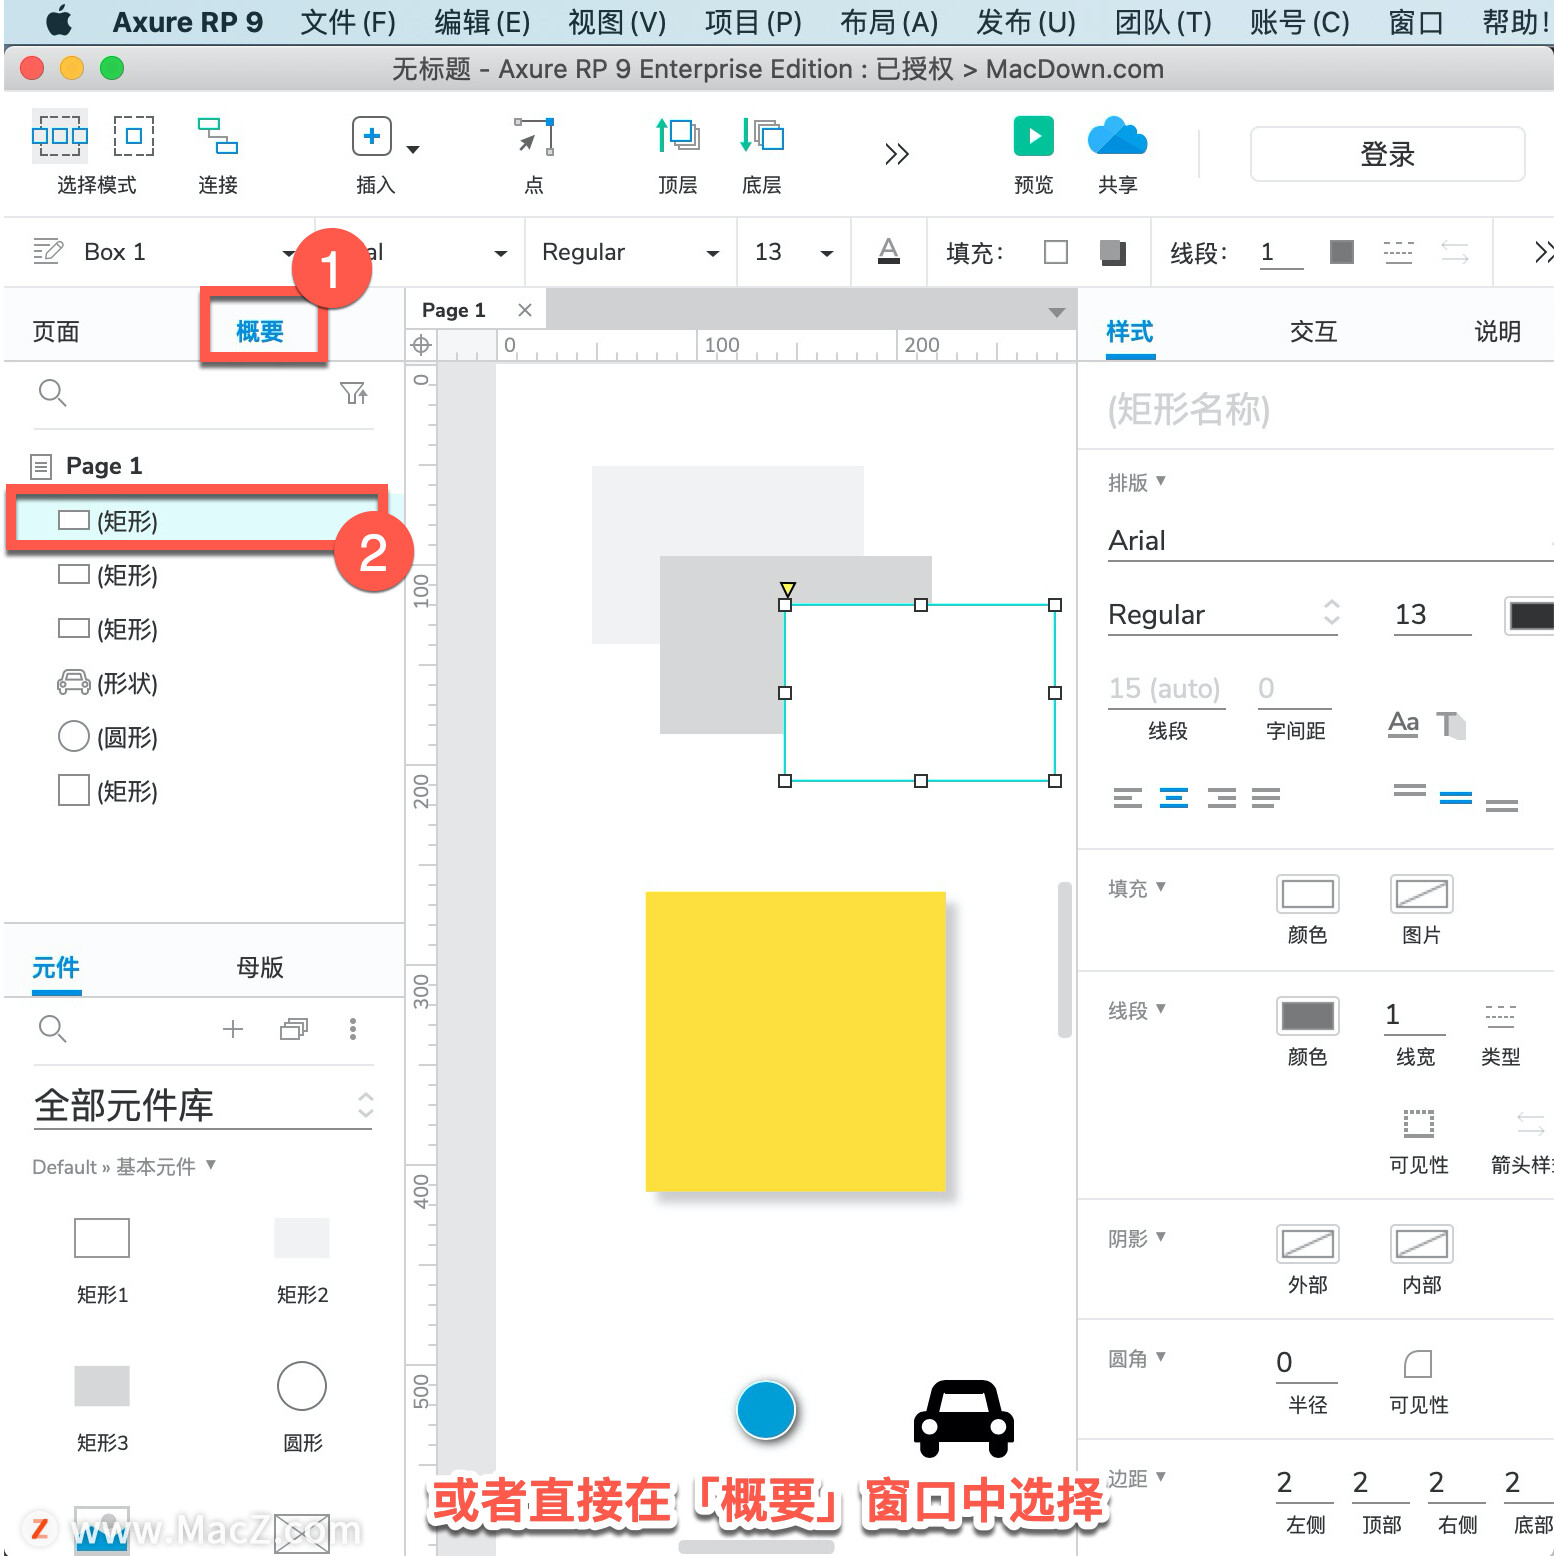Toggle align text right
Viewport: 1554px width, 1556px height.
(x=1221, y=797)
